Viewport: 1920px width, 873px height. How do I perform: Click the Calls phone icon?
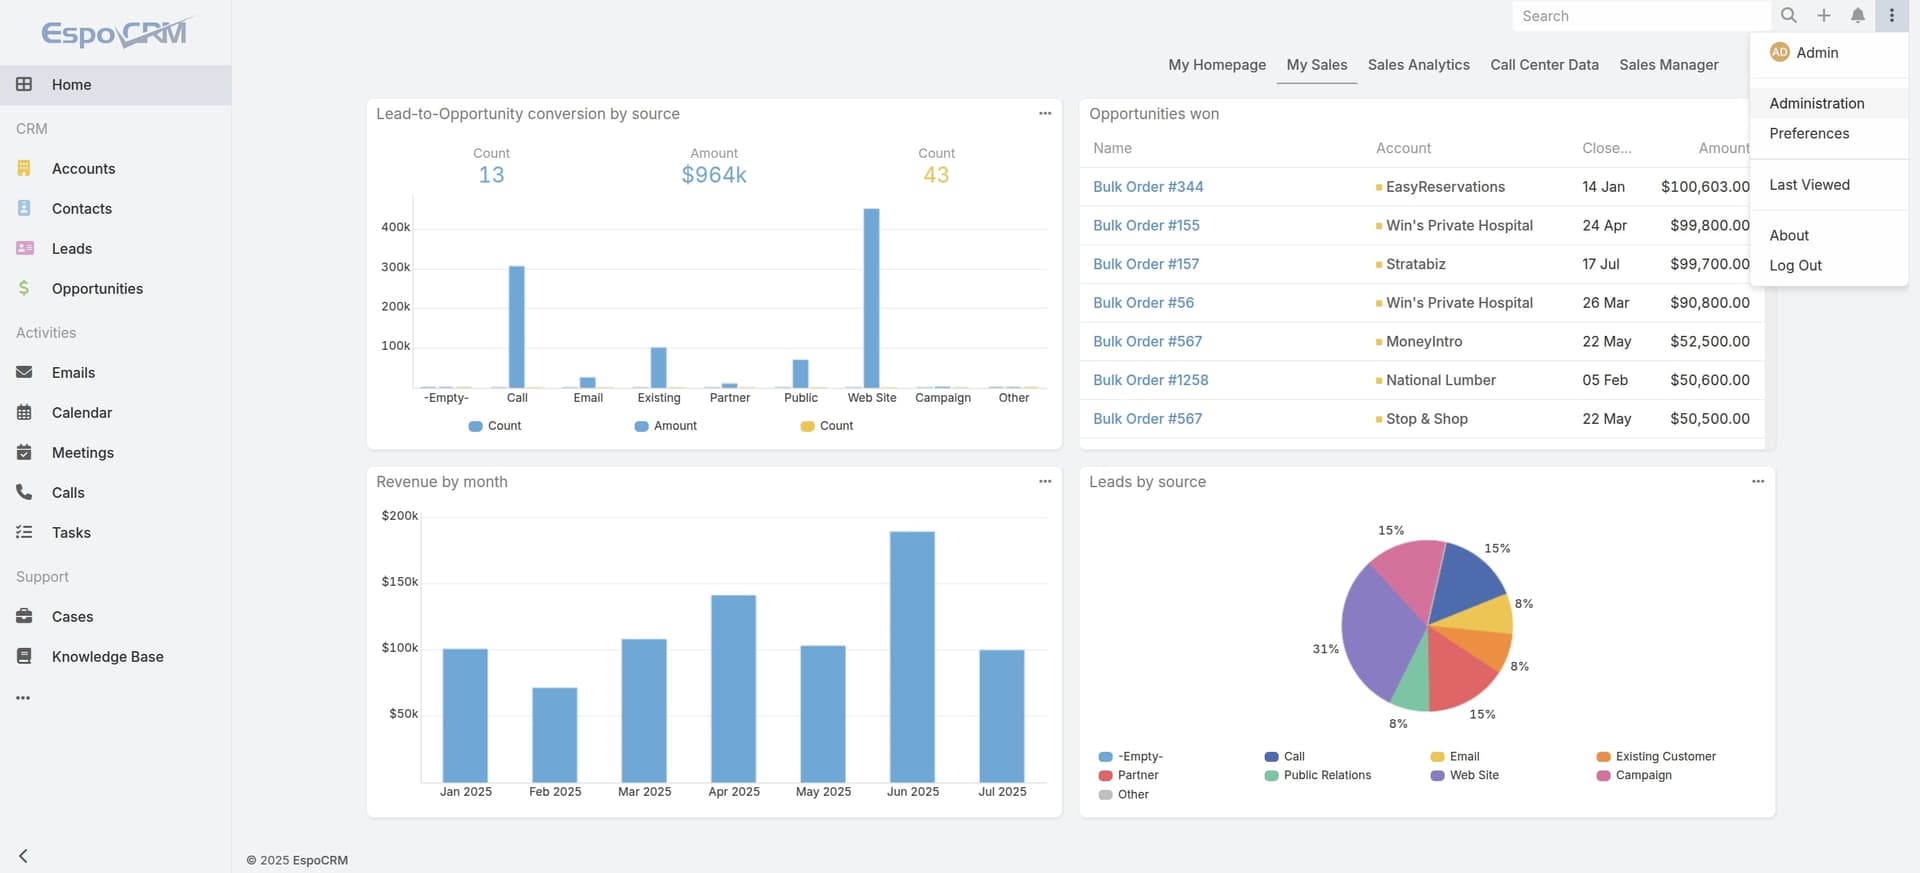coord(24,493)
